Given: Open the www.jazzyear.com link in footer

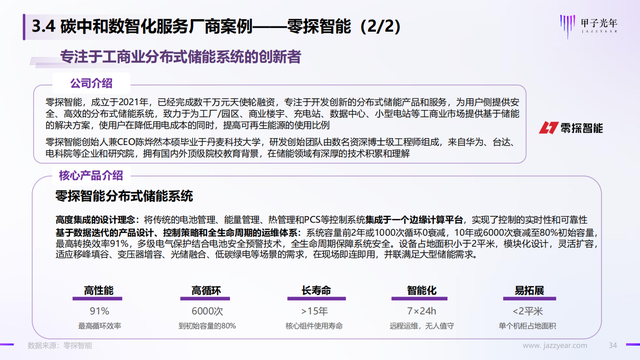Looking at the screenshot, I should point(555,345).
